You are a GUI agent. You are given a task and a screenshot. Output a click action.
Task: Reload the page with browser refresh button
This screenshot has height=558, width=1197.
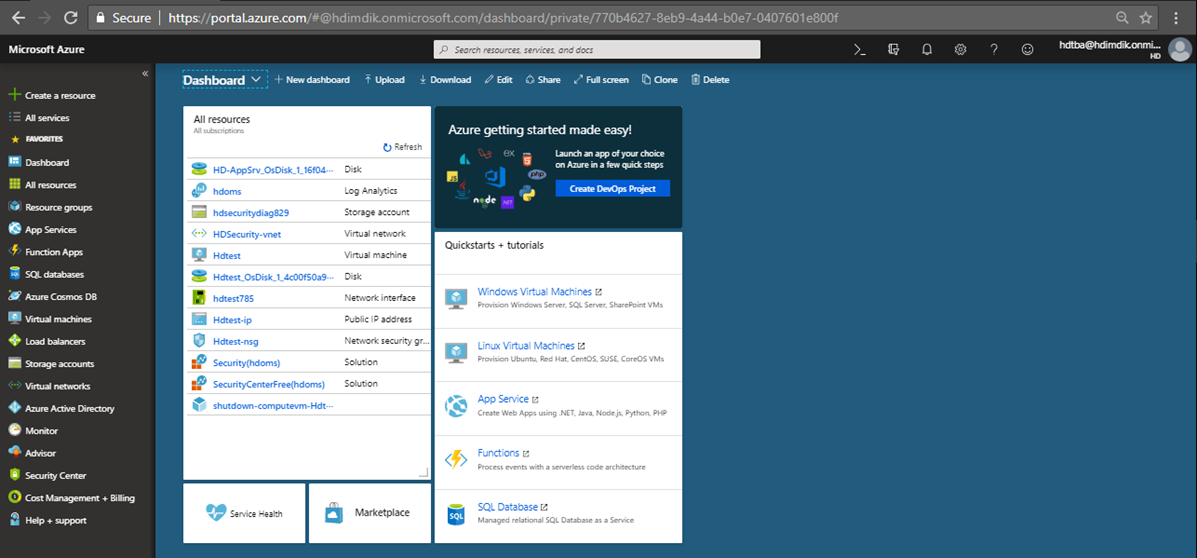point(70,17)
